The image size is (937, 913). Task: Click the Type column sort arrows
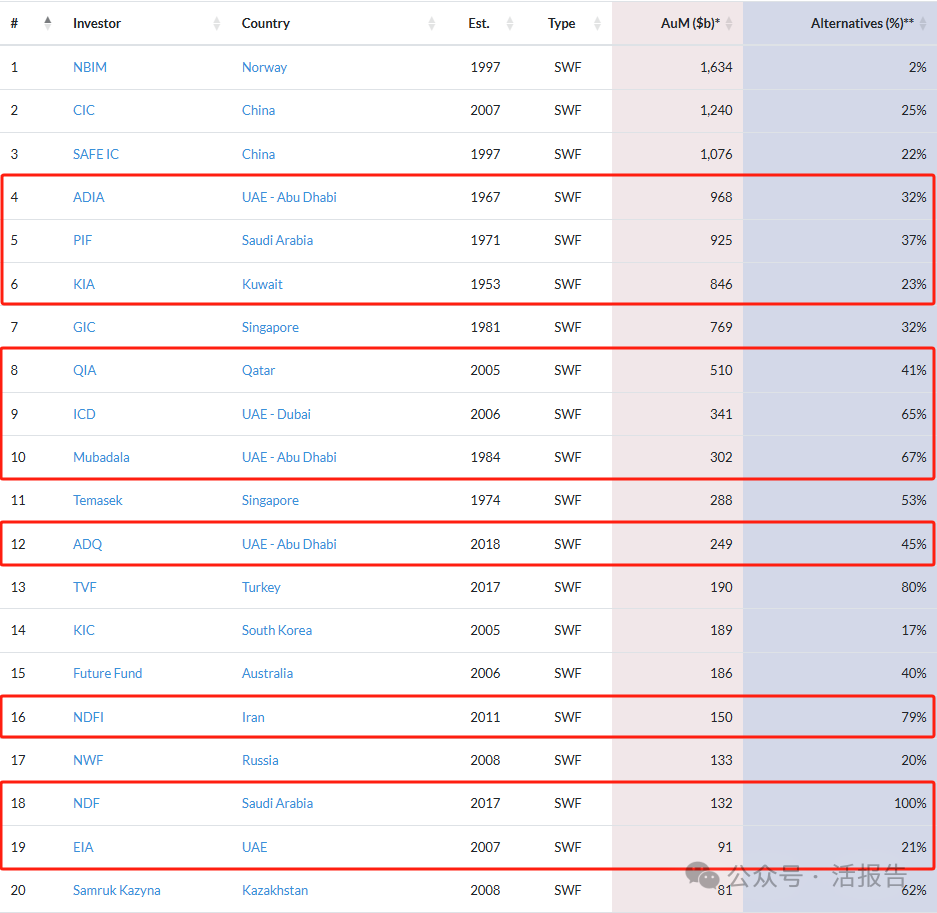[x=597, y=23]
